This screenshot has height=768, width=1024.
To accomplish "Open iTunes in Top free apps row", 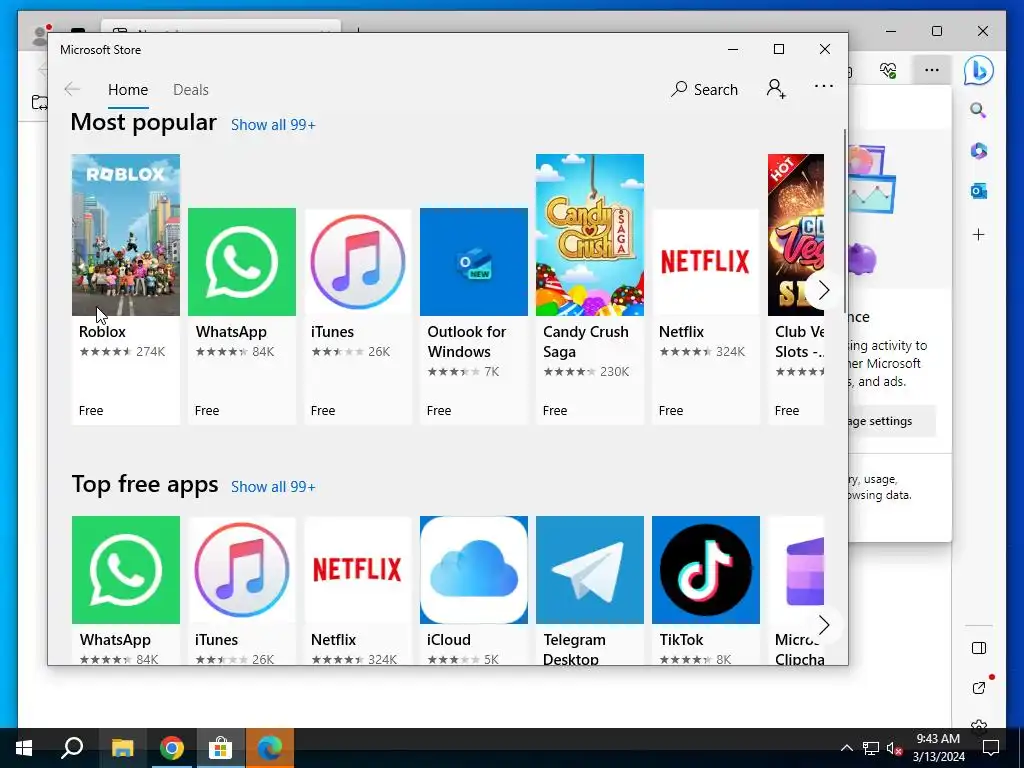I will (242, 590).
